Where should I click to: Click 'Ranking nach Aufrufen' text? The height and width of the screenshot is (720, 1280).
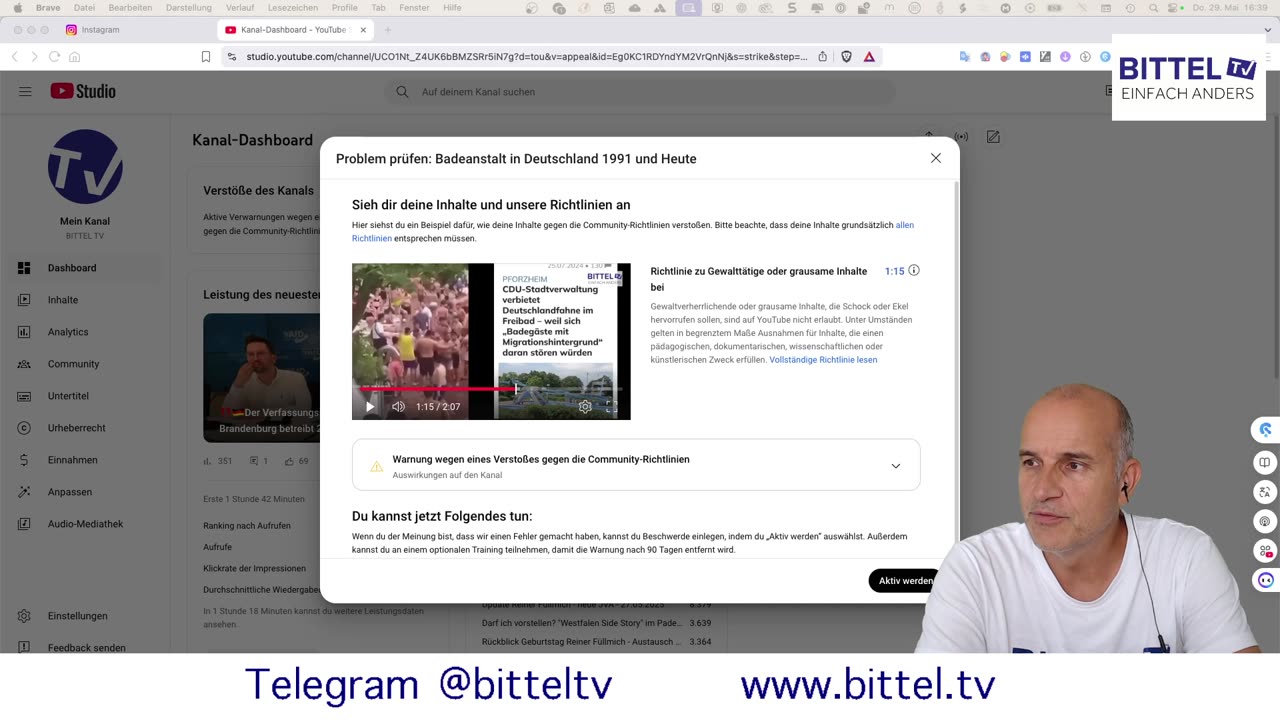tap(247, 526)
